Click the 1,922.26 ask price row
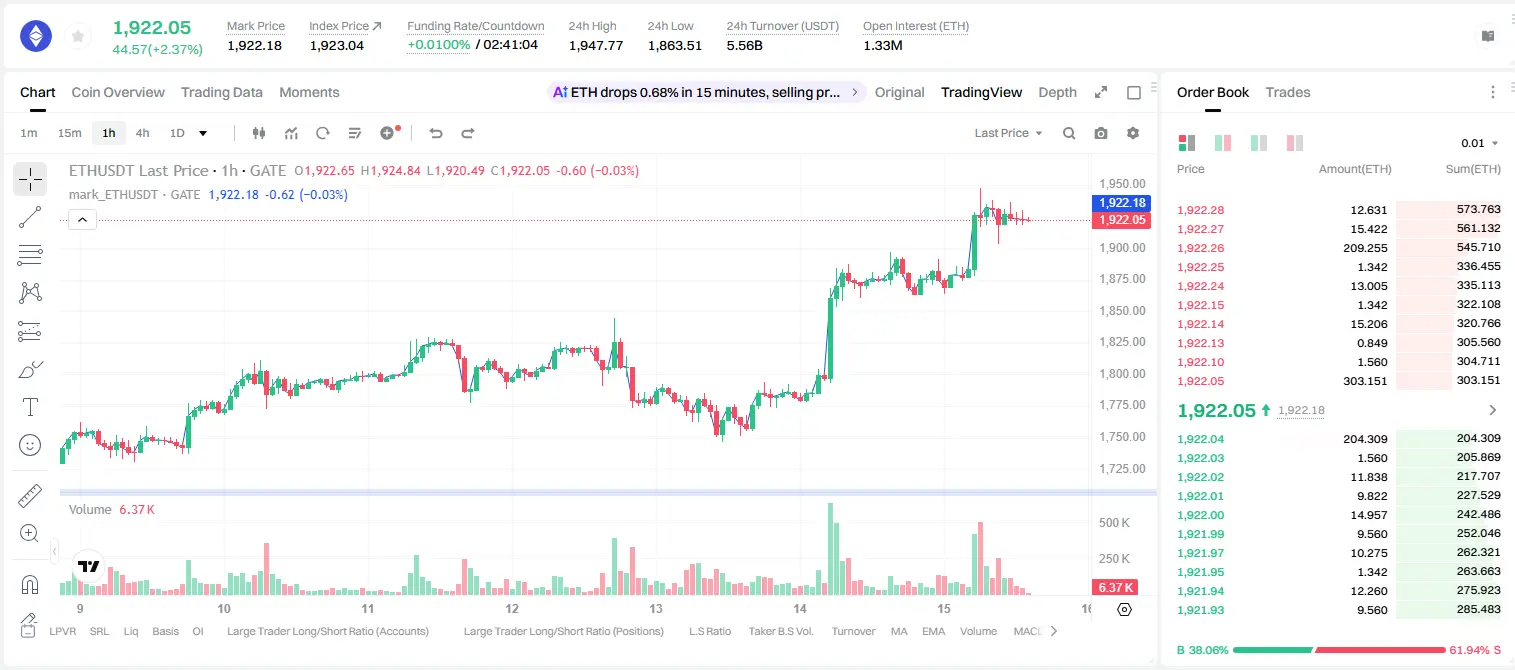This screenshot has width=1515, height=670. tap(1339, 248)
